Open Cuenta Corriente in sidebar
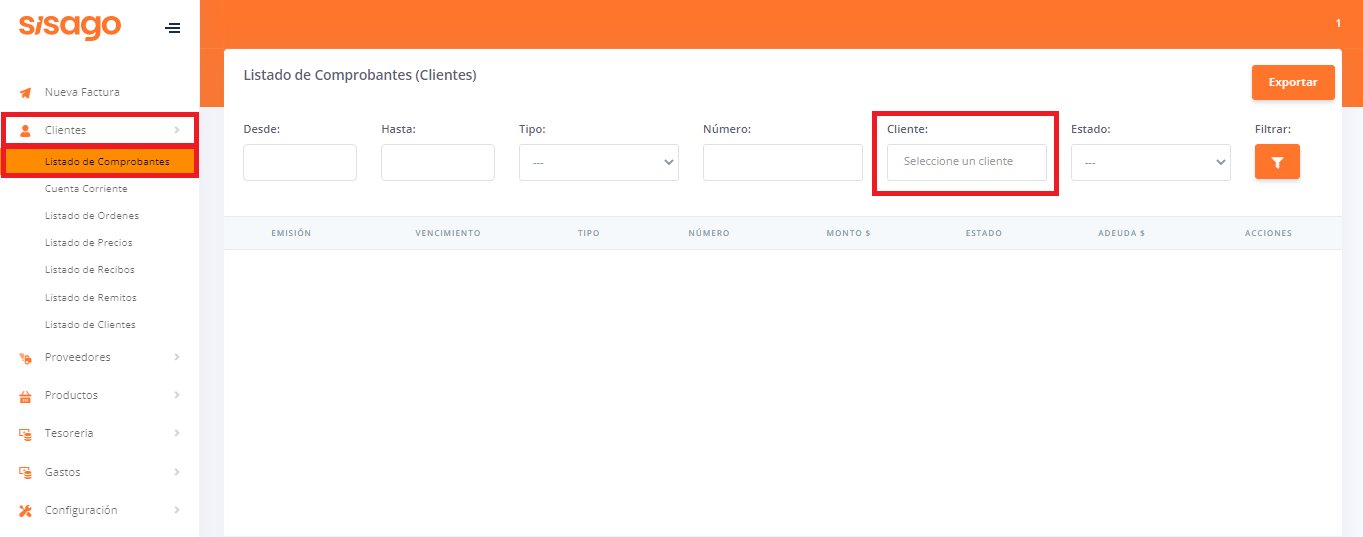Viewport: 1363px width, 537px height. pyautogui.click(x=86, y=189)
